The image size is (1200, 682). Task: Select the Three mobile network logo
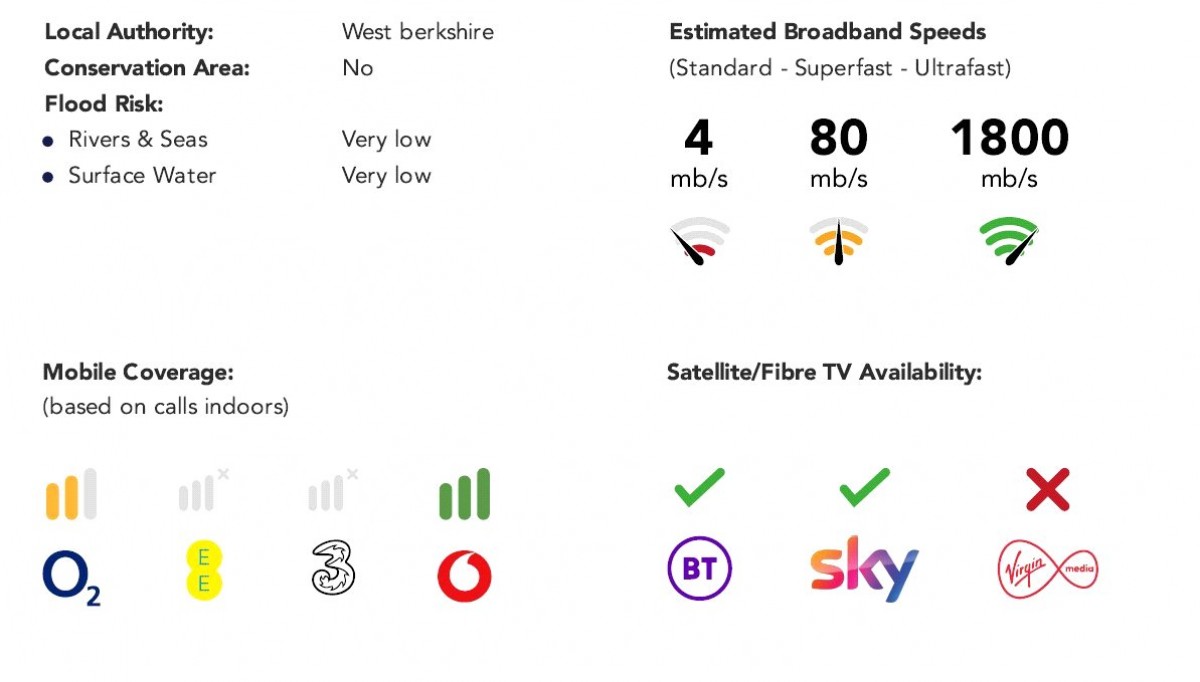[x=333, y=569]
